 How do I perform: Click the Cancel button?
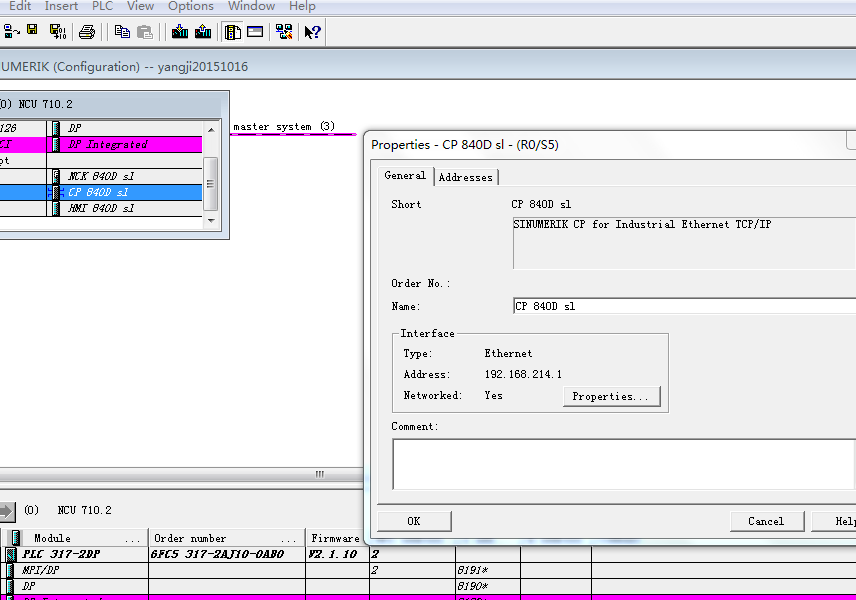[x=766, y=521]
